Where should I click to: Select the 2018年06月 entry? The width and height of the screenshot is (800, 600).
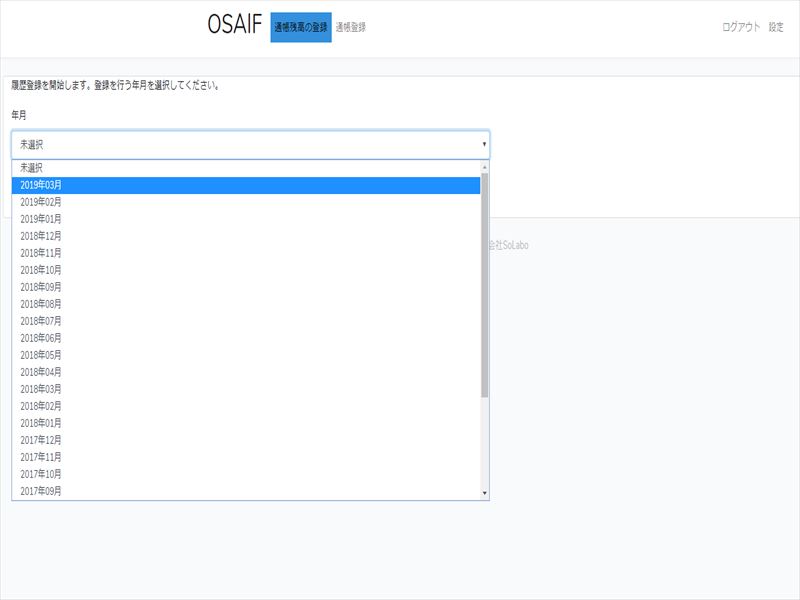coord(246,338)
